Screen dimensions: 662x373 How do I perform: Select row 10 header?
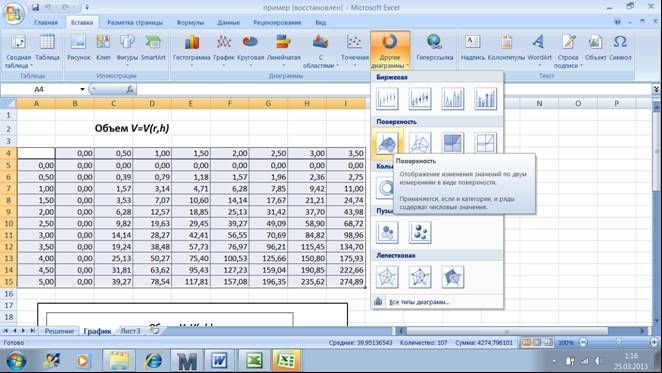point(8,223)
